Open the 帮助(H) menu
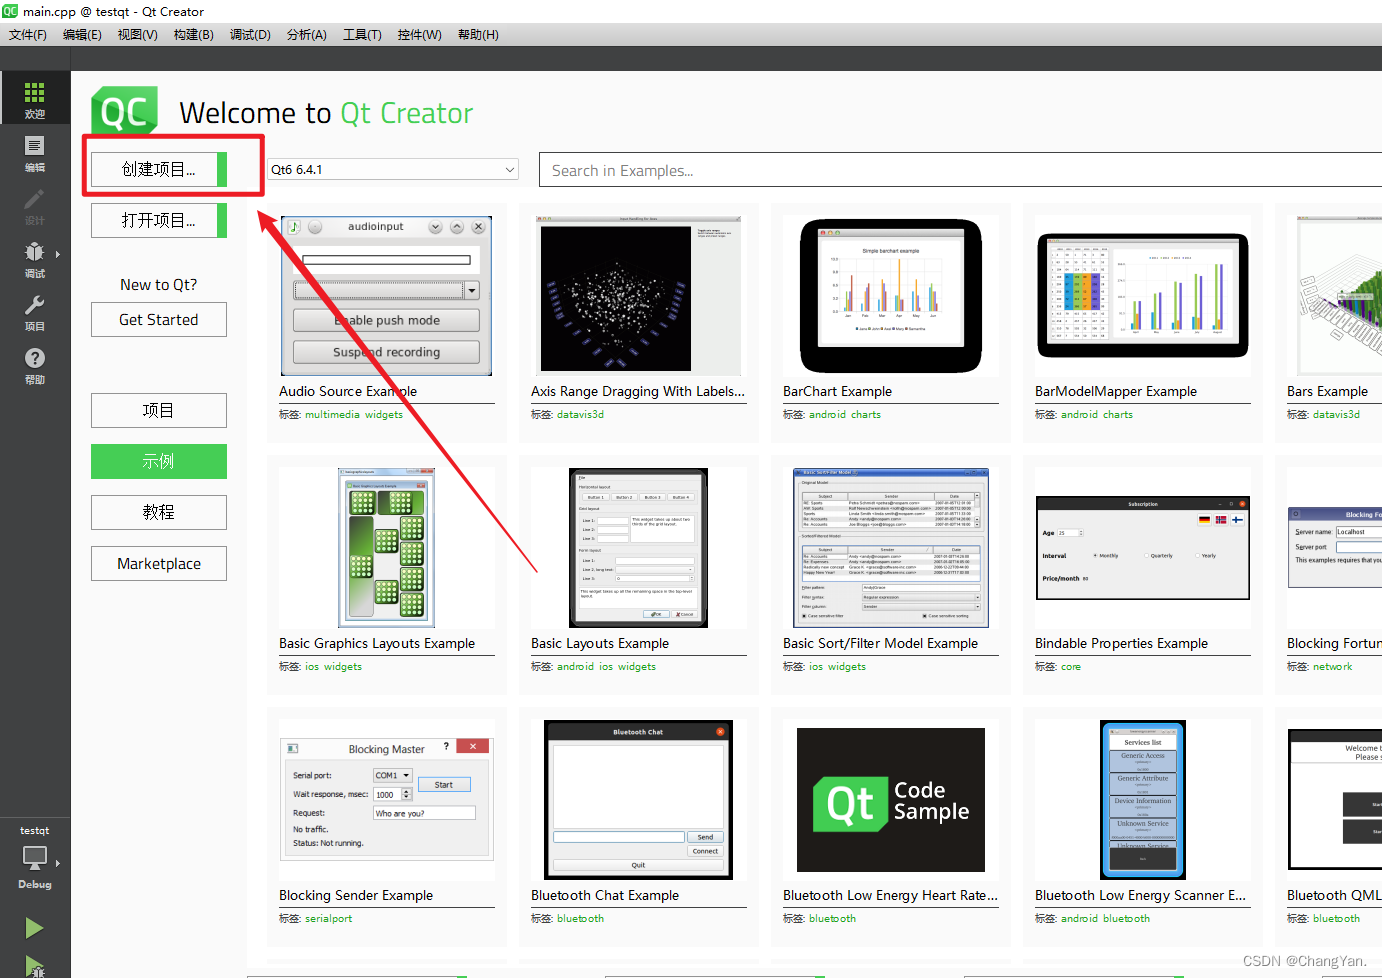The height and width of the screenshot is (978, 1382). point(478,34)
